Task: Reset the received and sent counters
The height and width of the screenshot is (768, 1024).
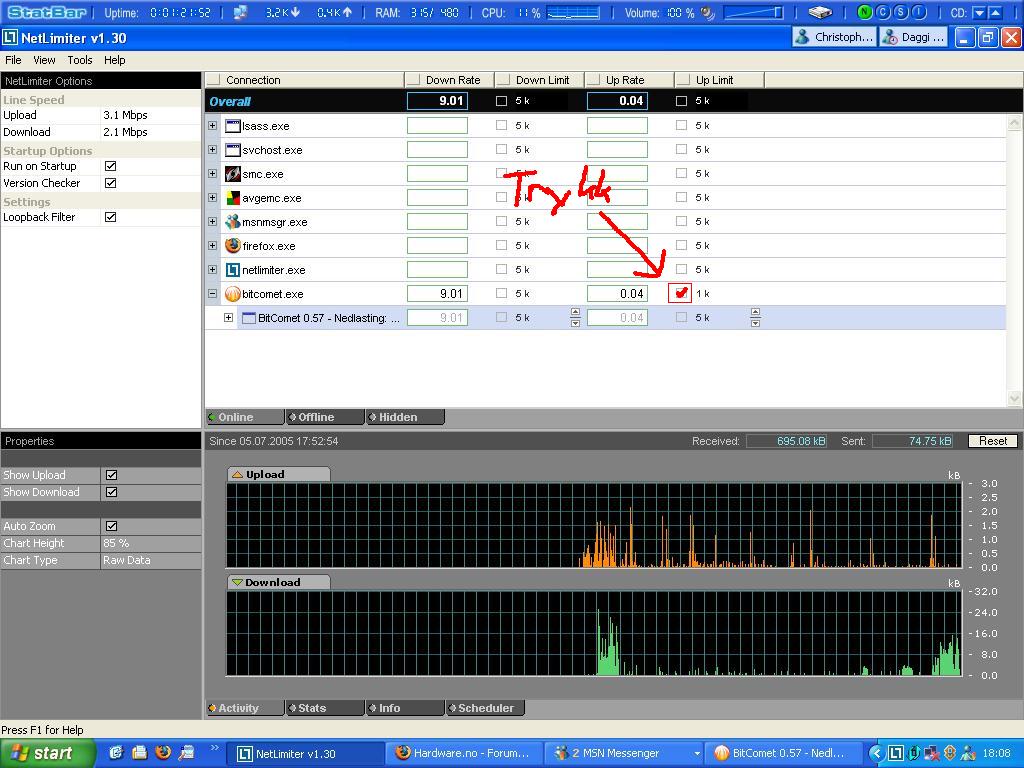Action: 993,441
